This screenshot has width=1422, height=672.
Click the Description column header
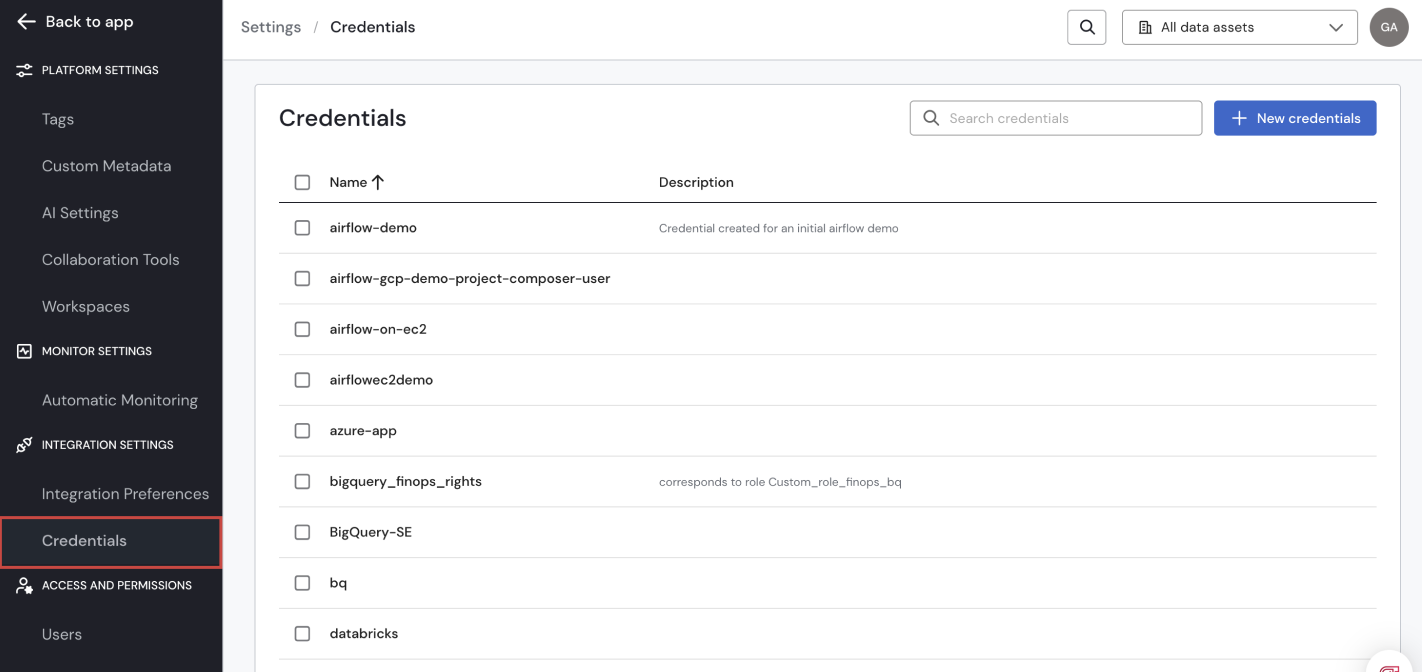(696, 182)
